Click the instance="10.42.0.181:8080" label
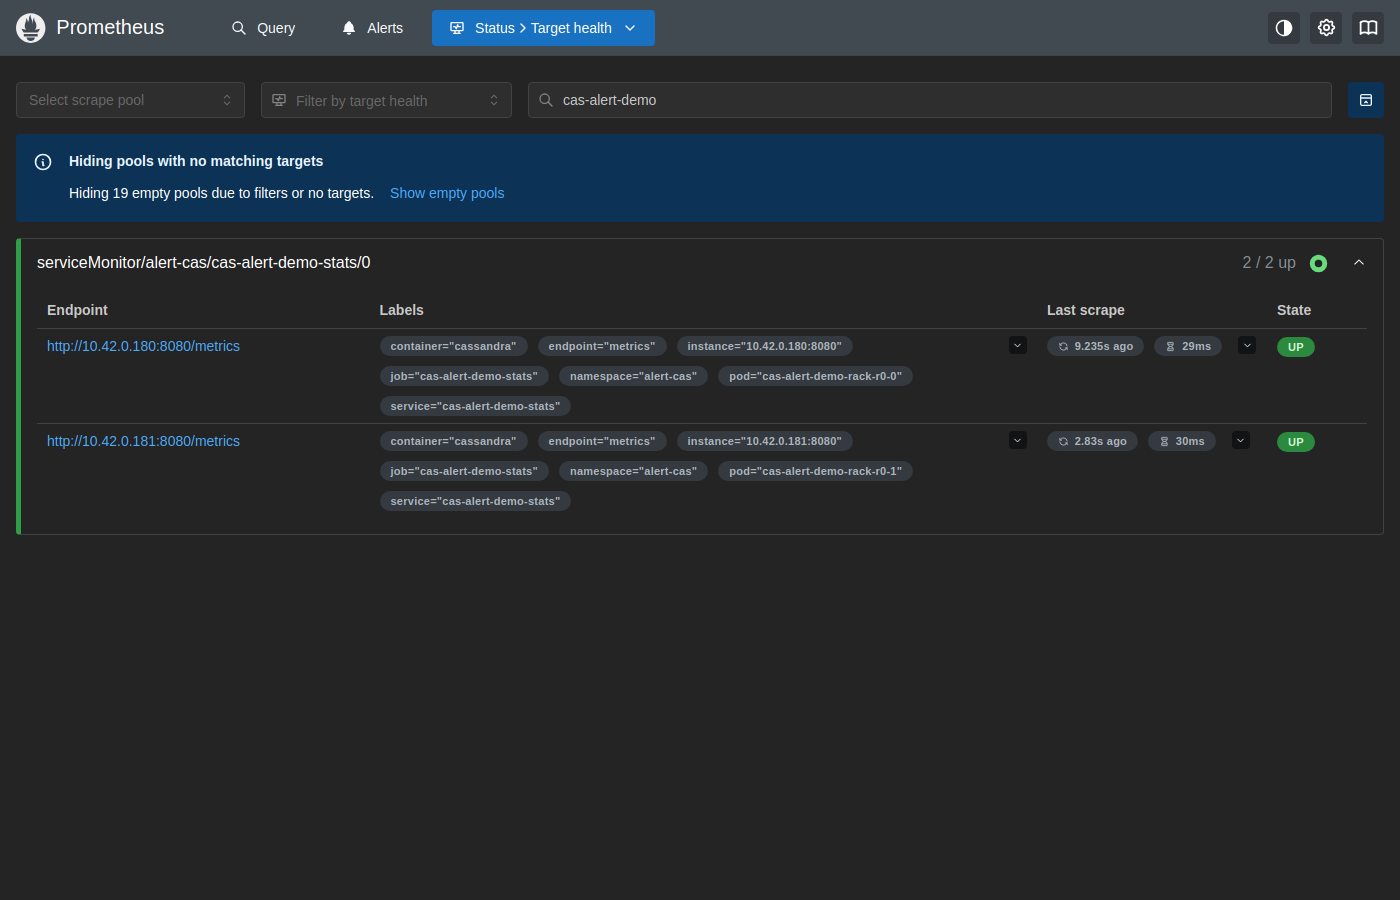 (x=765, y=441)
